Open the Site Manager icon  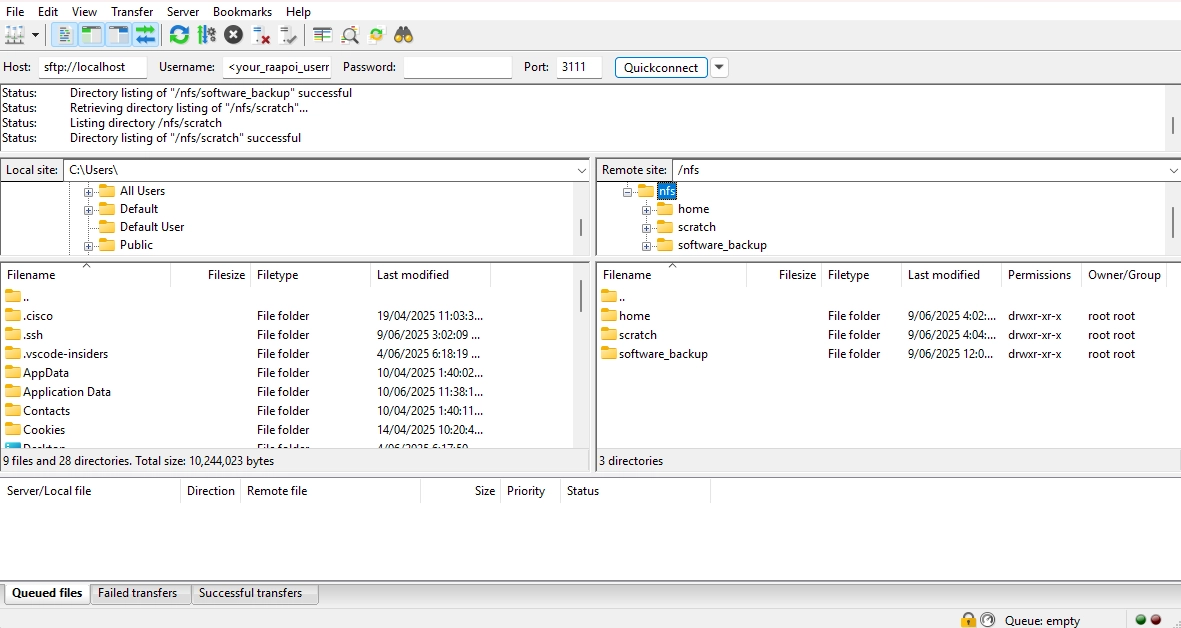click(15, 35)
